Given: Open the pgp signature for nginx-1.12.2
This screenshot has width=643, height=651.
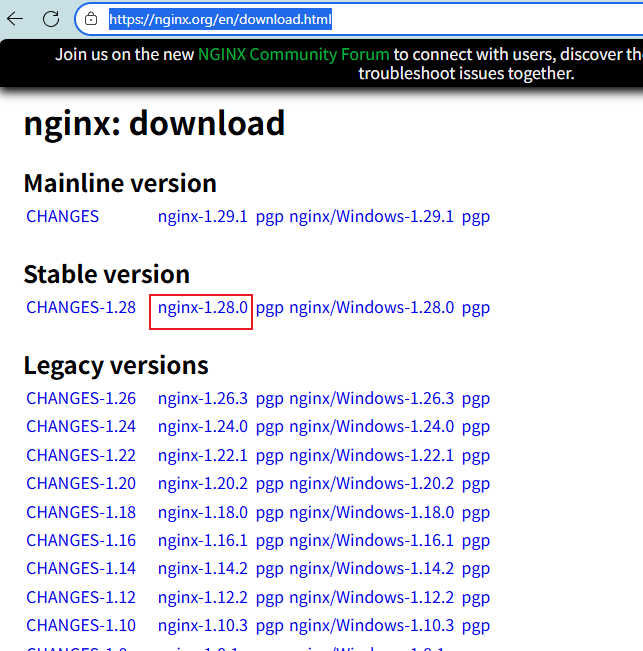Looking at the screenshot, I should coord(269,598).
